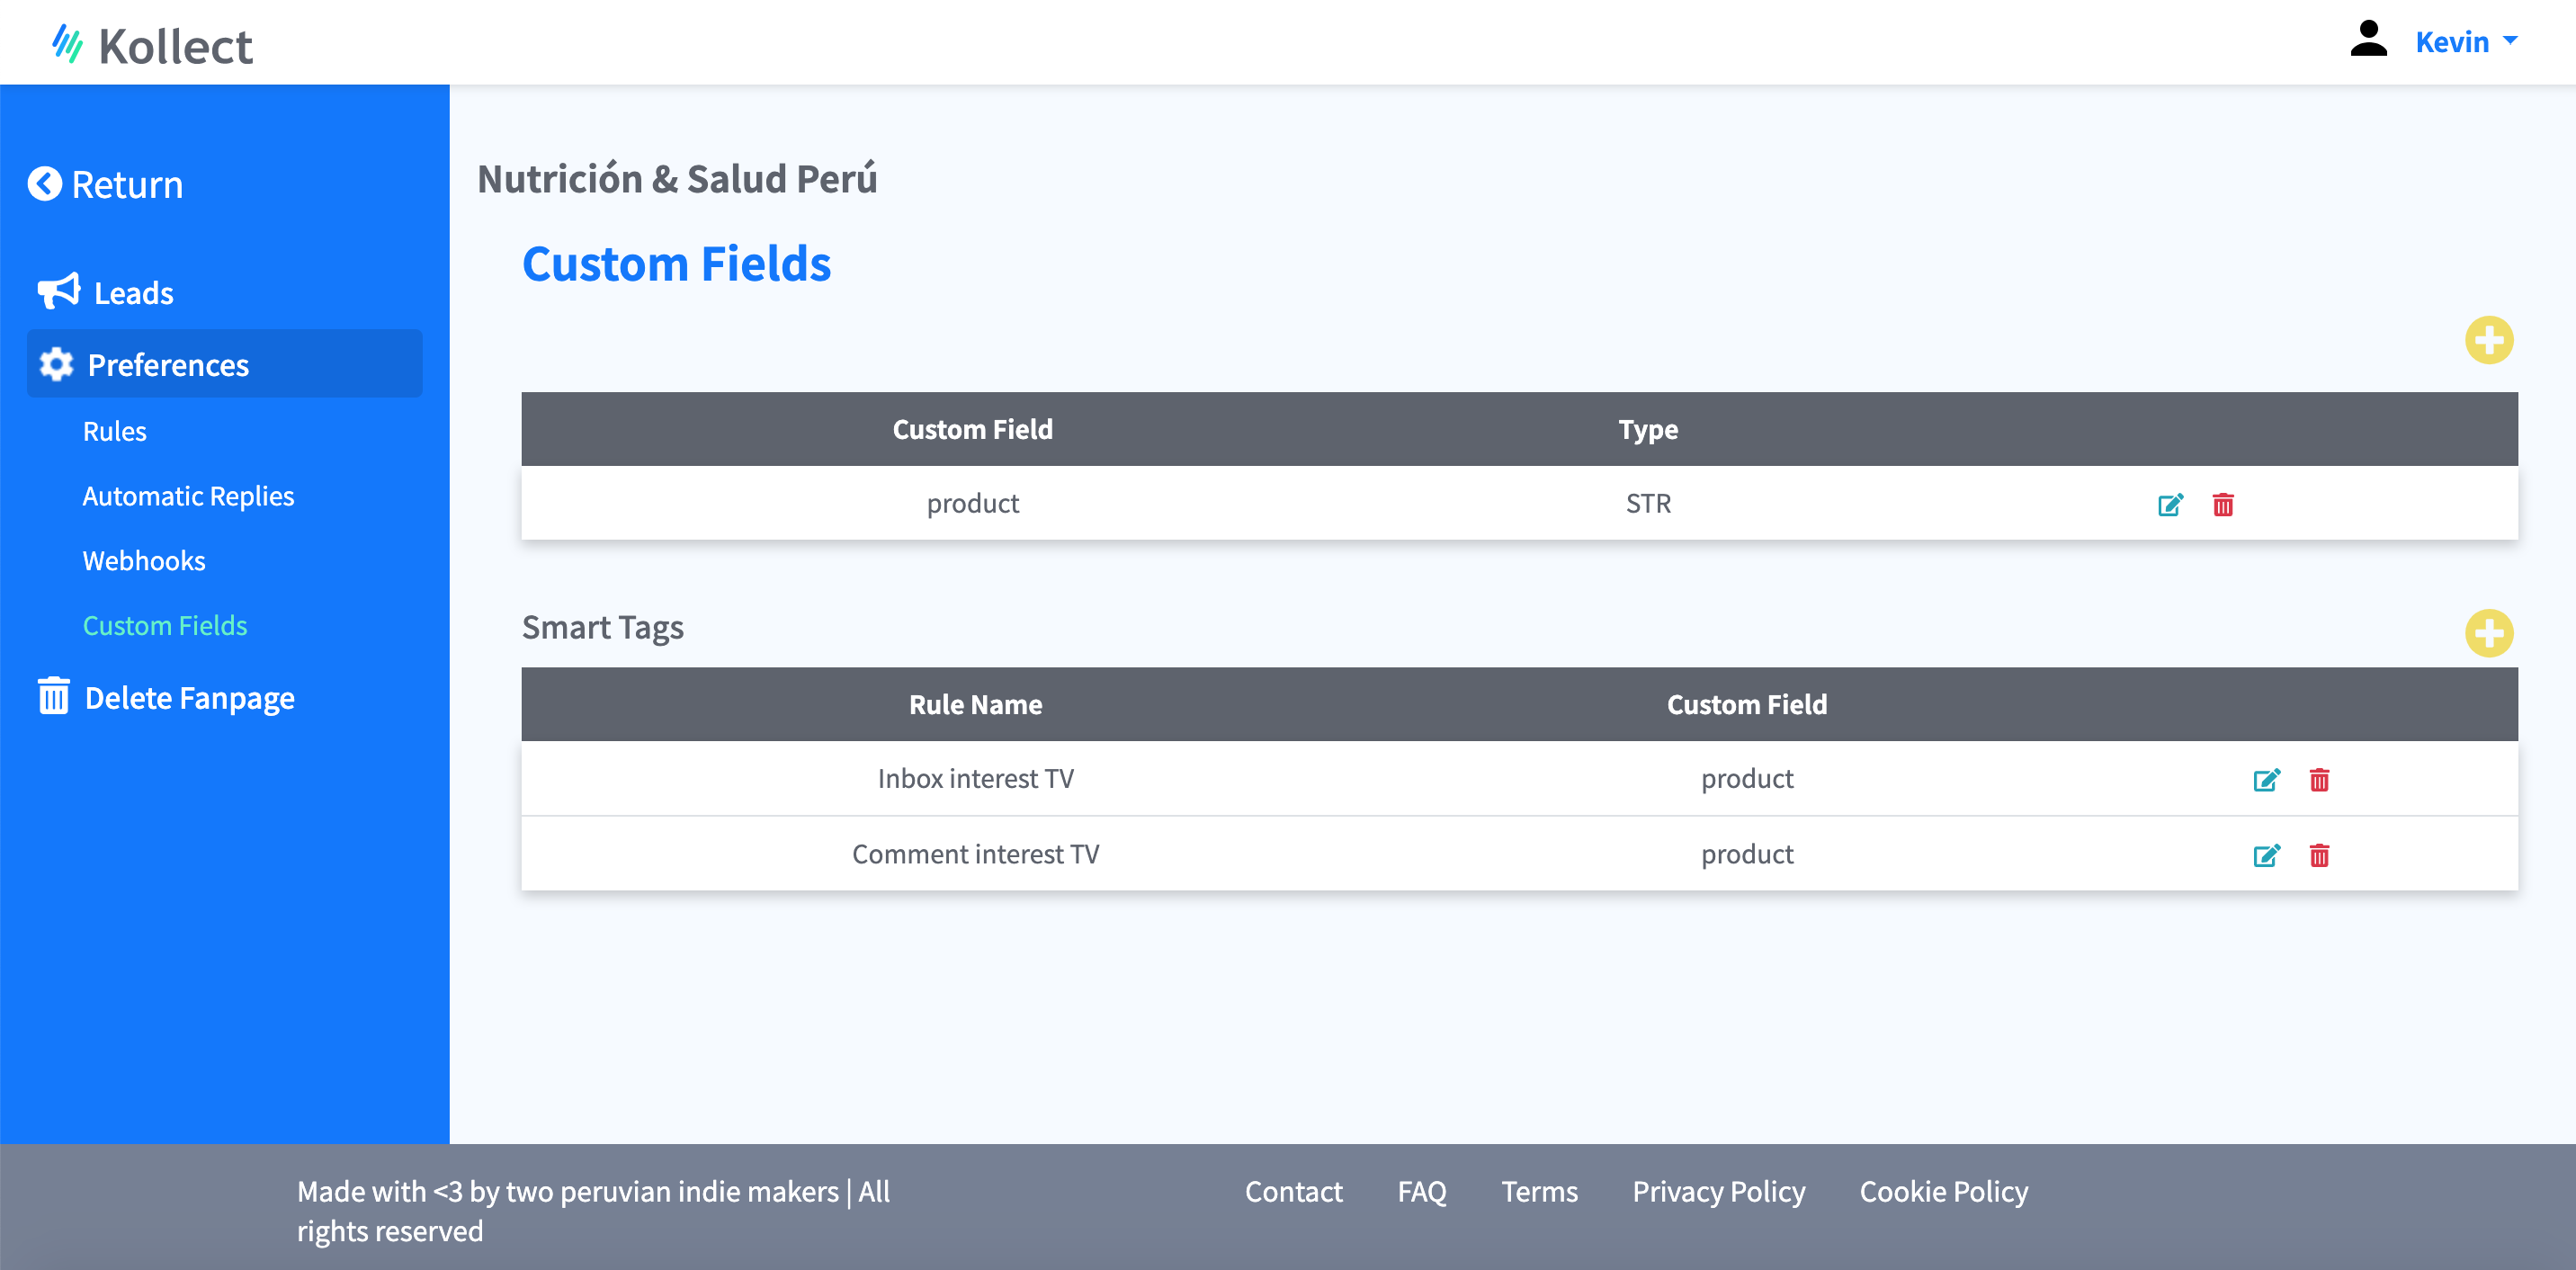Open Automatic Replies settings
This screenshot has width=2576, height=1270.
(188, 496)
